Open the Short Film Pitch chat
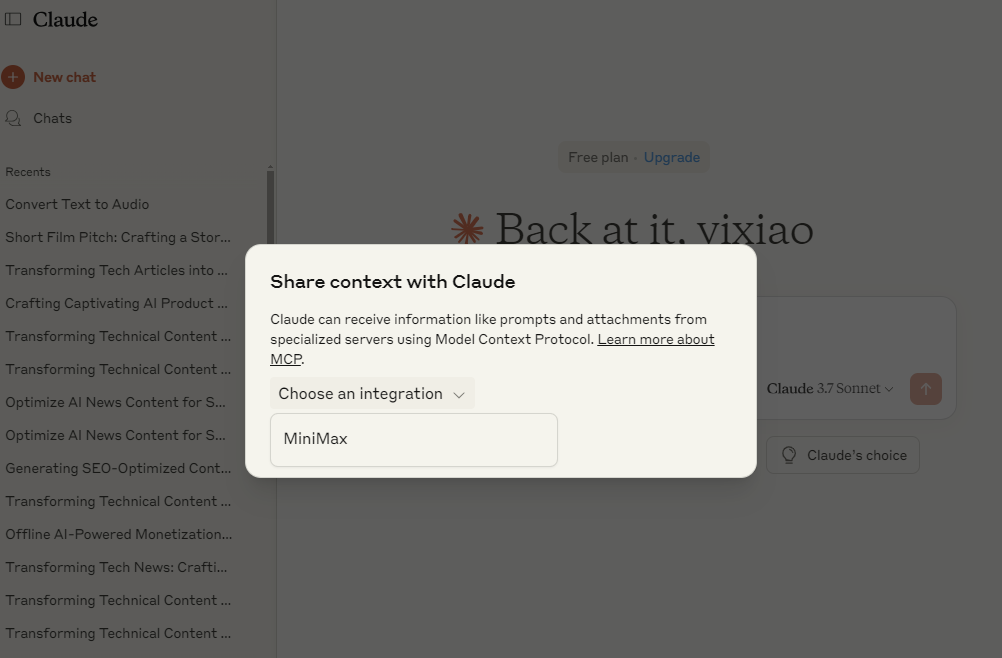 (118, 237)
